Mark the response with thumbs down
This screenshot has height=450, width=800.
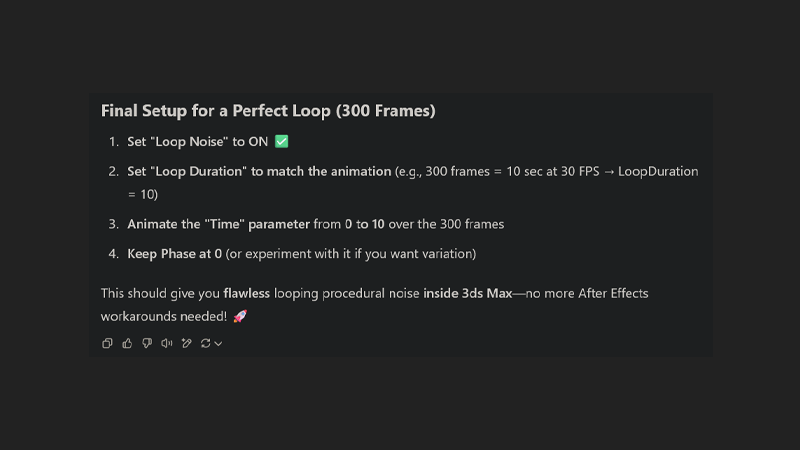point(147,343)
